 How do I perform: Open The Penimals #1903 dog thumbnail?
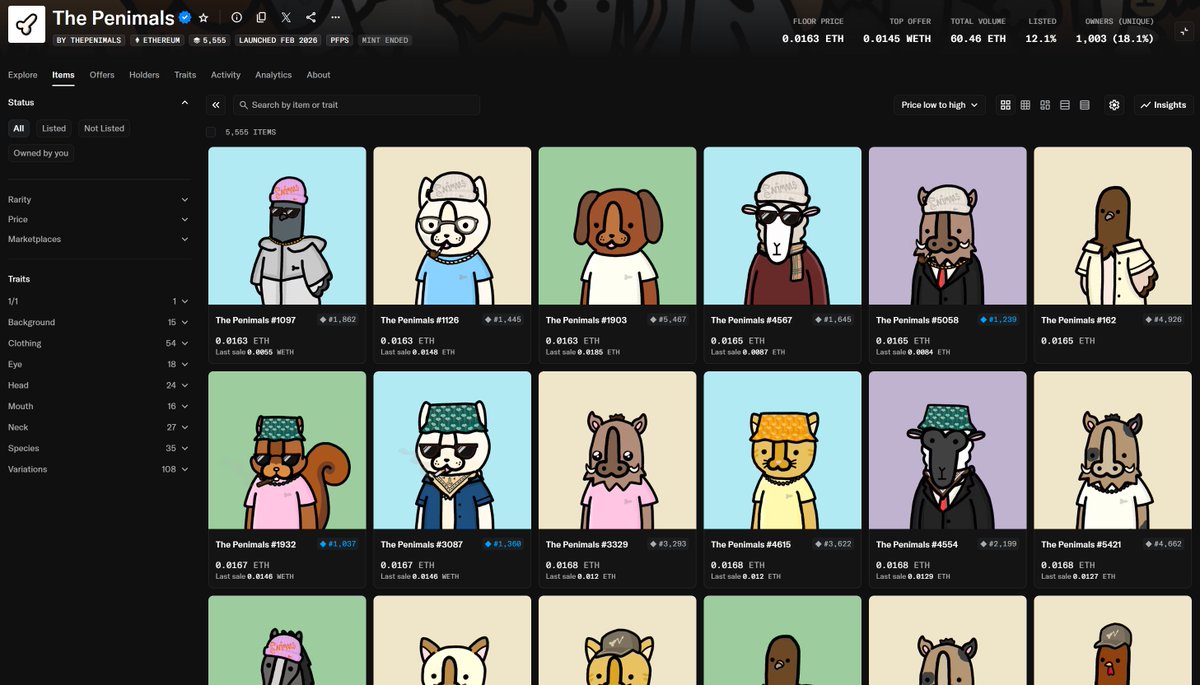tap(617, 226)
